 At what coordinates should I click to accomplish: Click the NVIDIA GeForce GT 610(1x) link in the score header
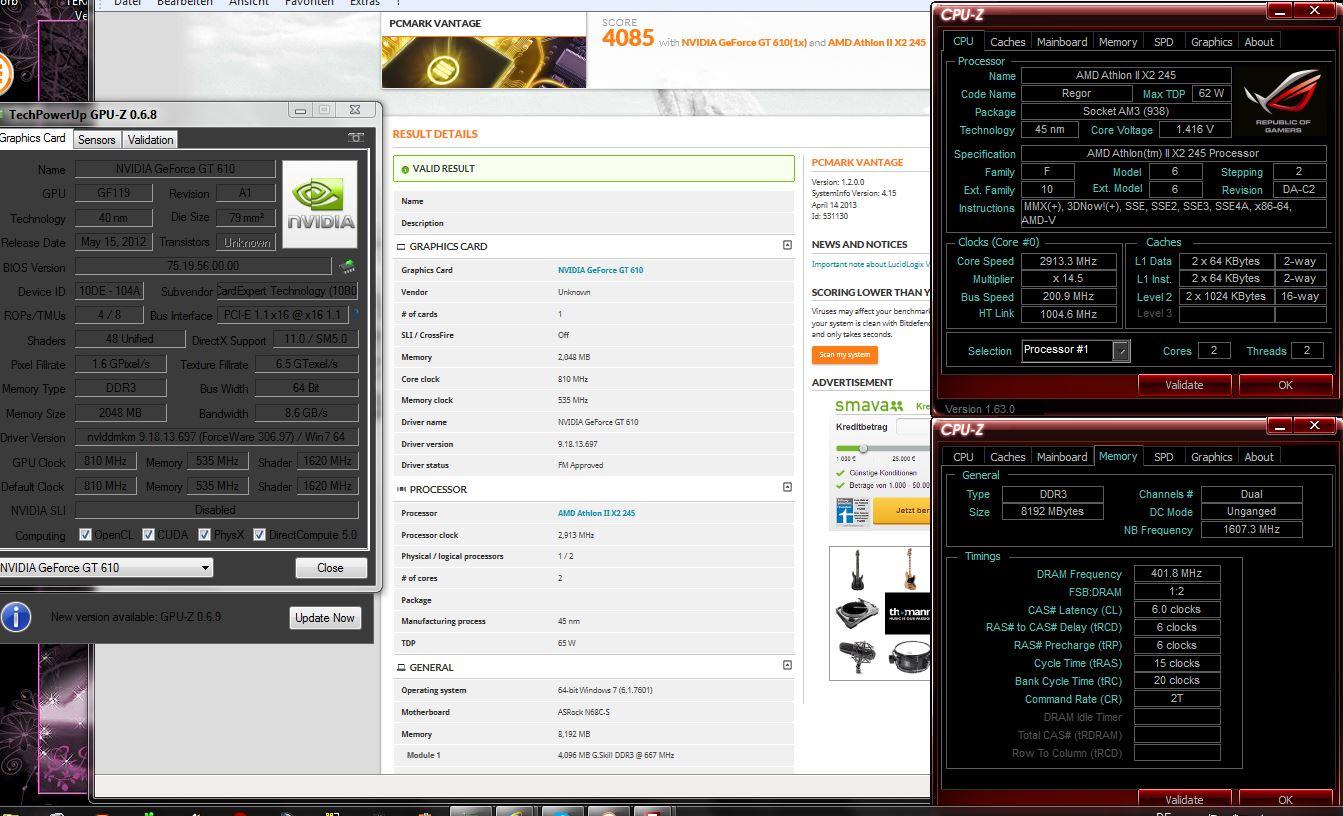click(743, 43)
